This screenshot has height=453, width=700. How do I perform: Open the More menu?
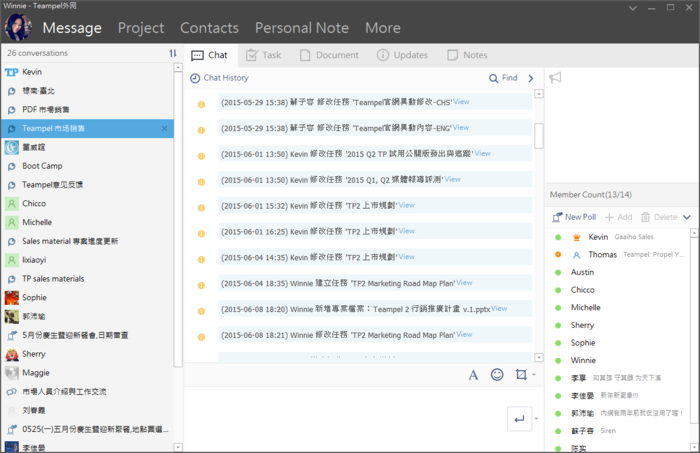tap(383, 28)
